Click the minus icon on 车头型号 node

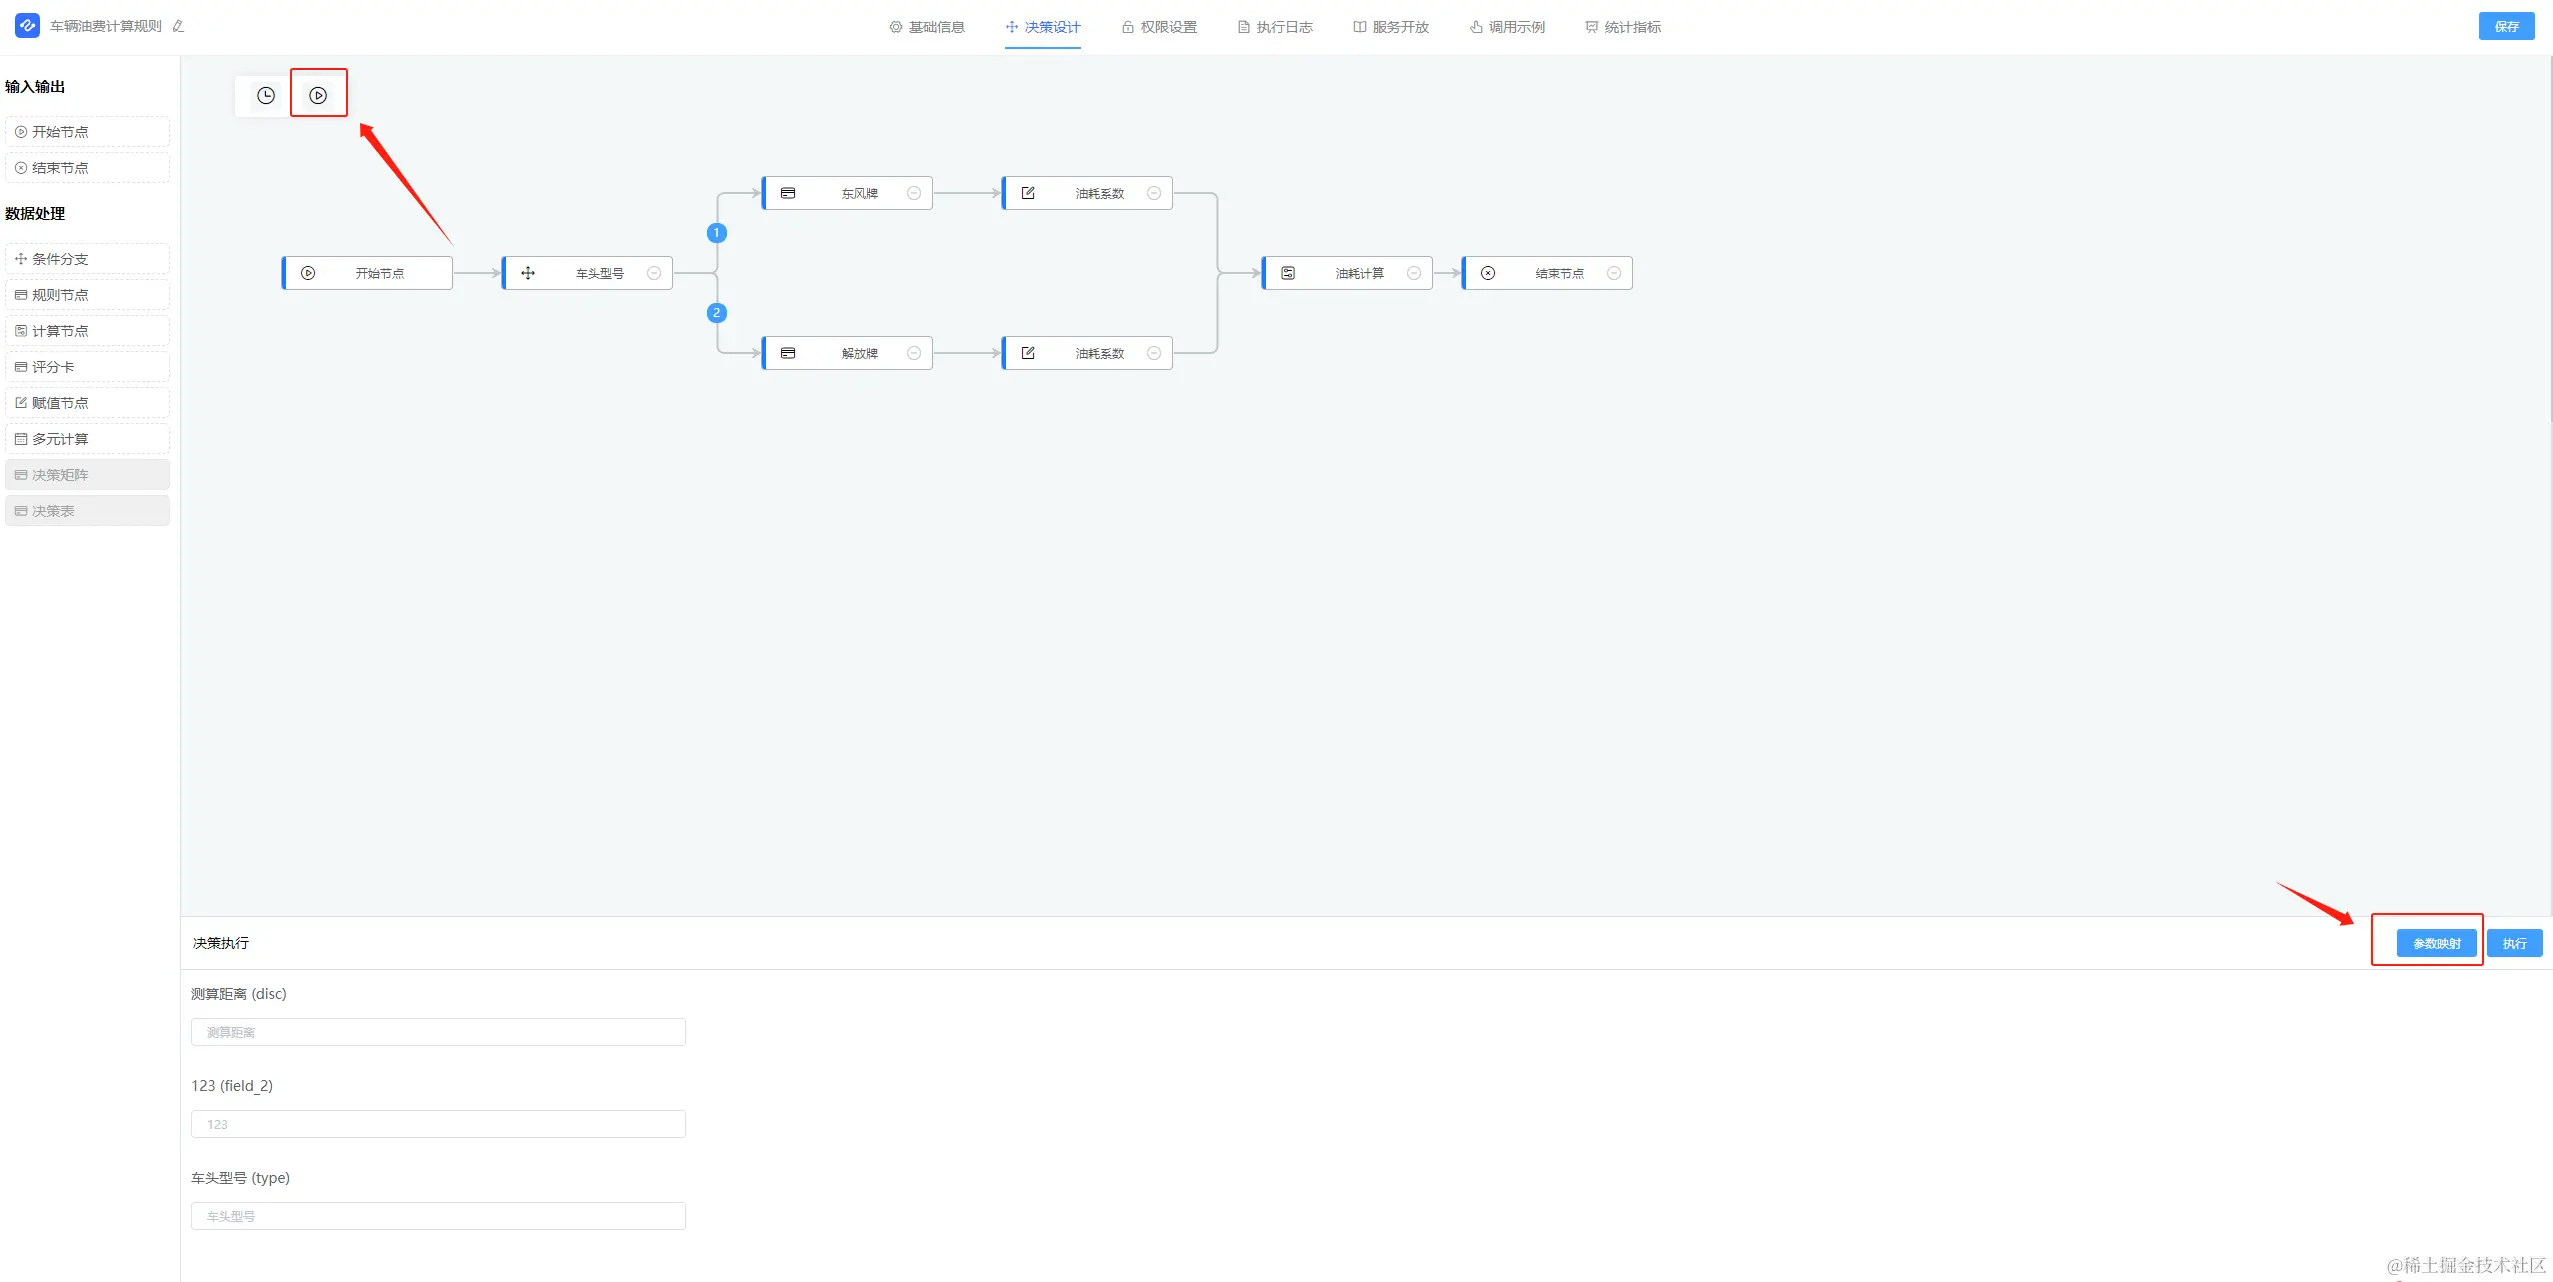point(654,273)
